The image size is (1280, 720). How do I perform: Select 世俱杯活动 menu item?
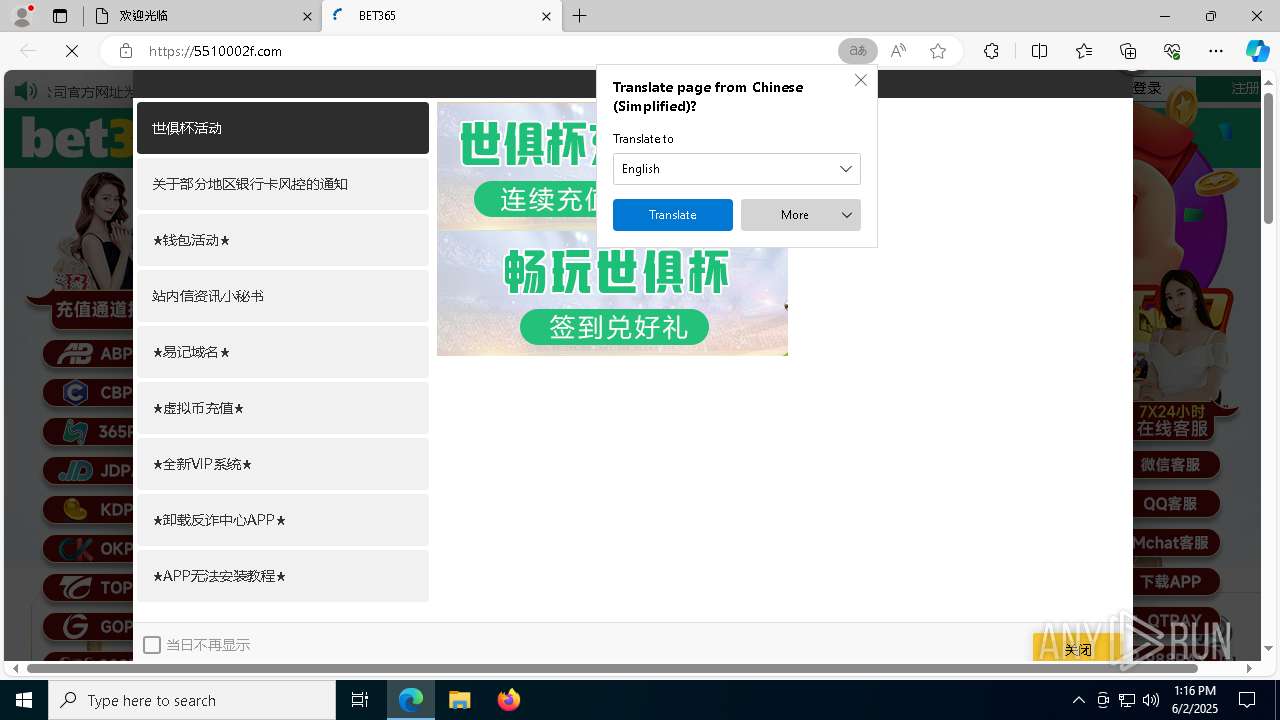point(283,128)
